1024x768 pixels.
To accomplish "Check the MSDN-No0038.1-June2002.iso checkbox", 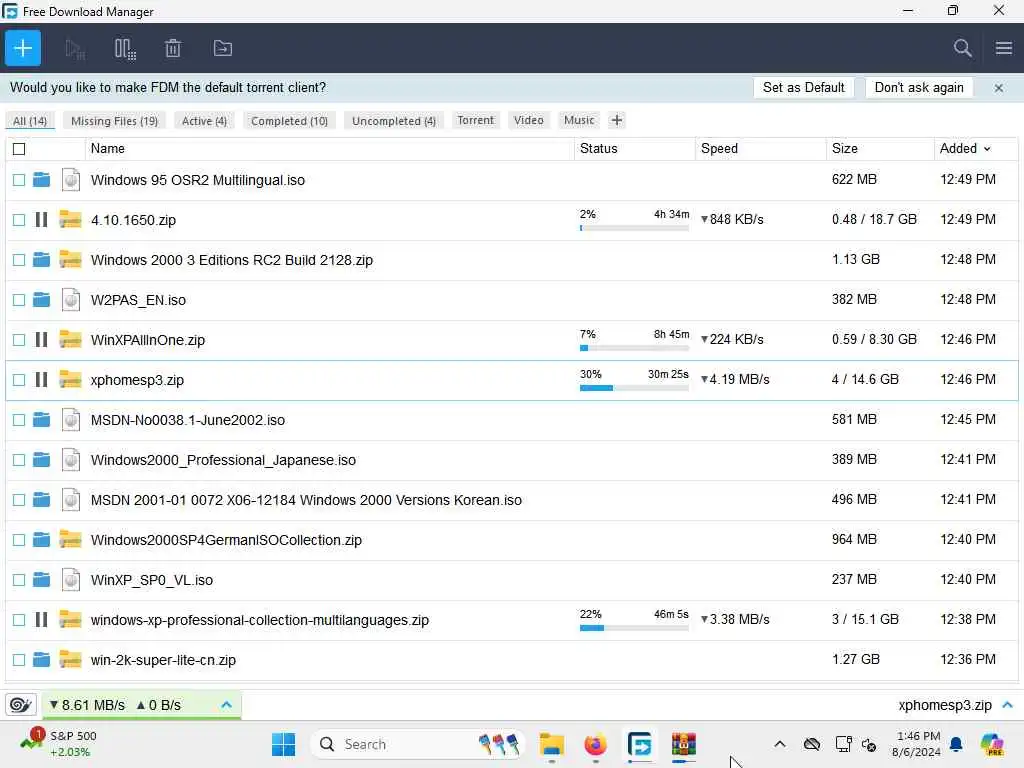I will [19, 420].
